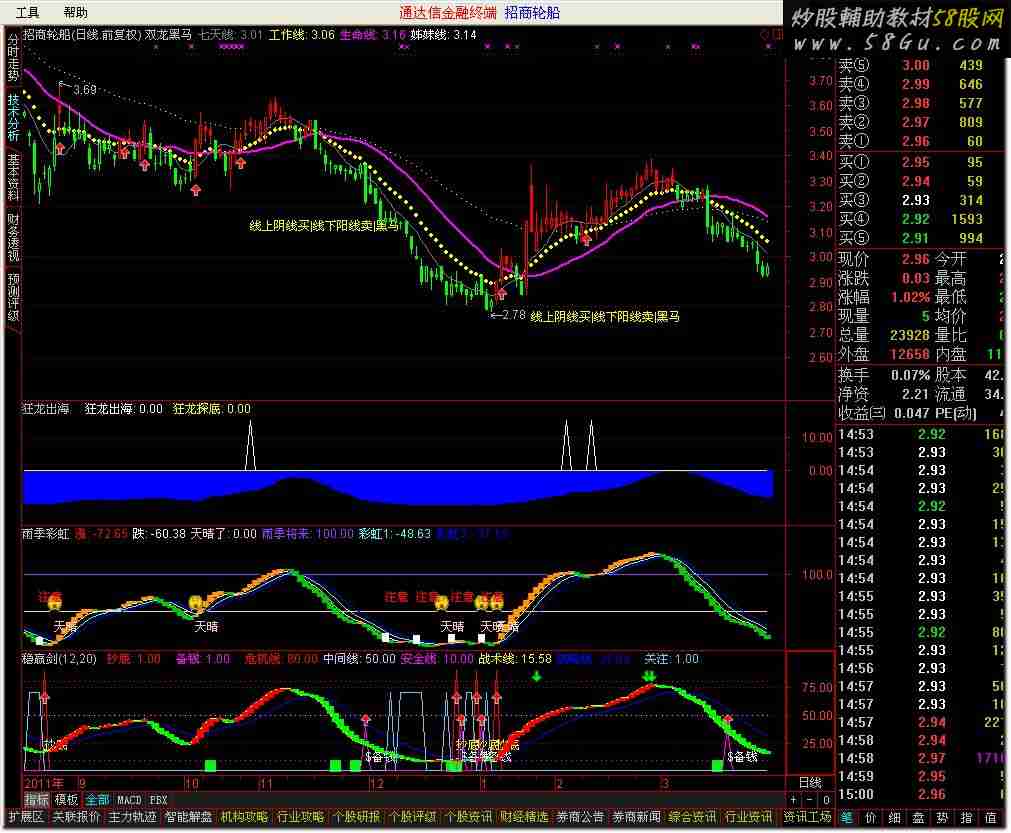Open the 预测评级 side tab
1011x833 pixels.
point(13,297)
